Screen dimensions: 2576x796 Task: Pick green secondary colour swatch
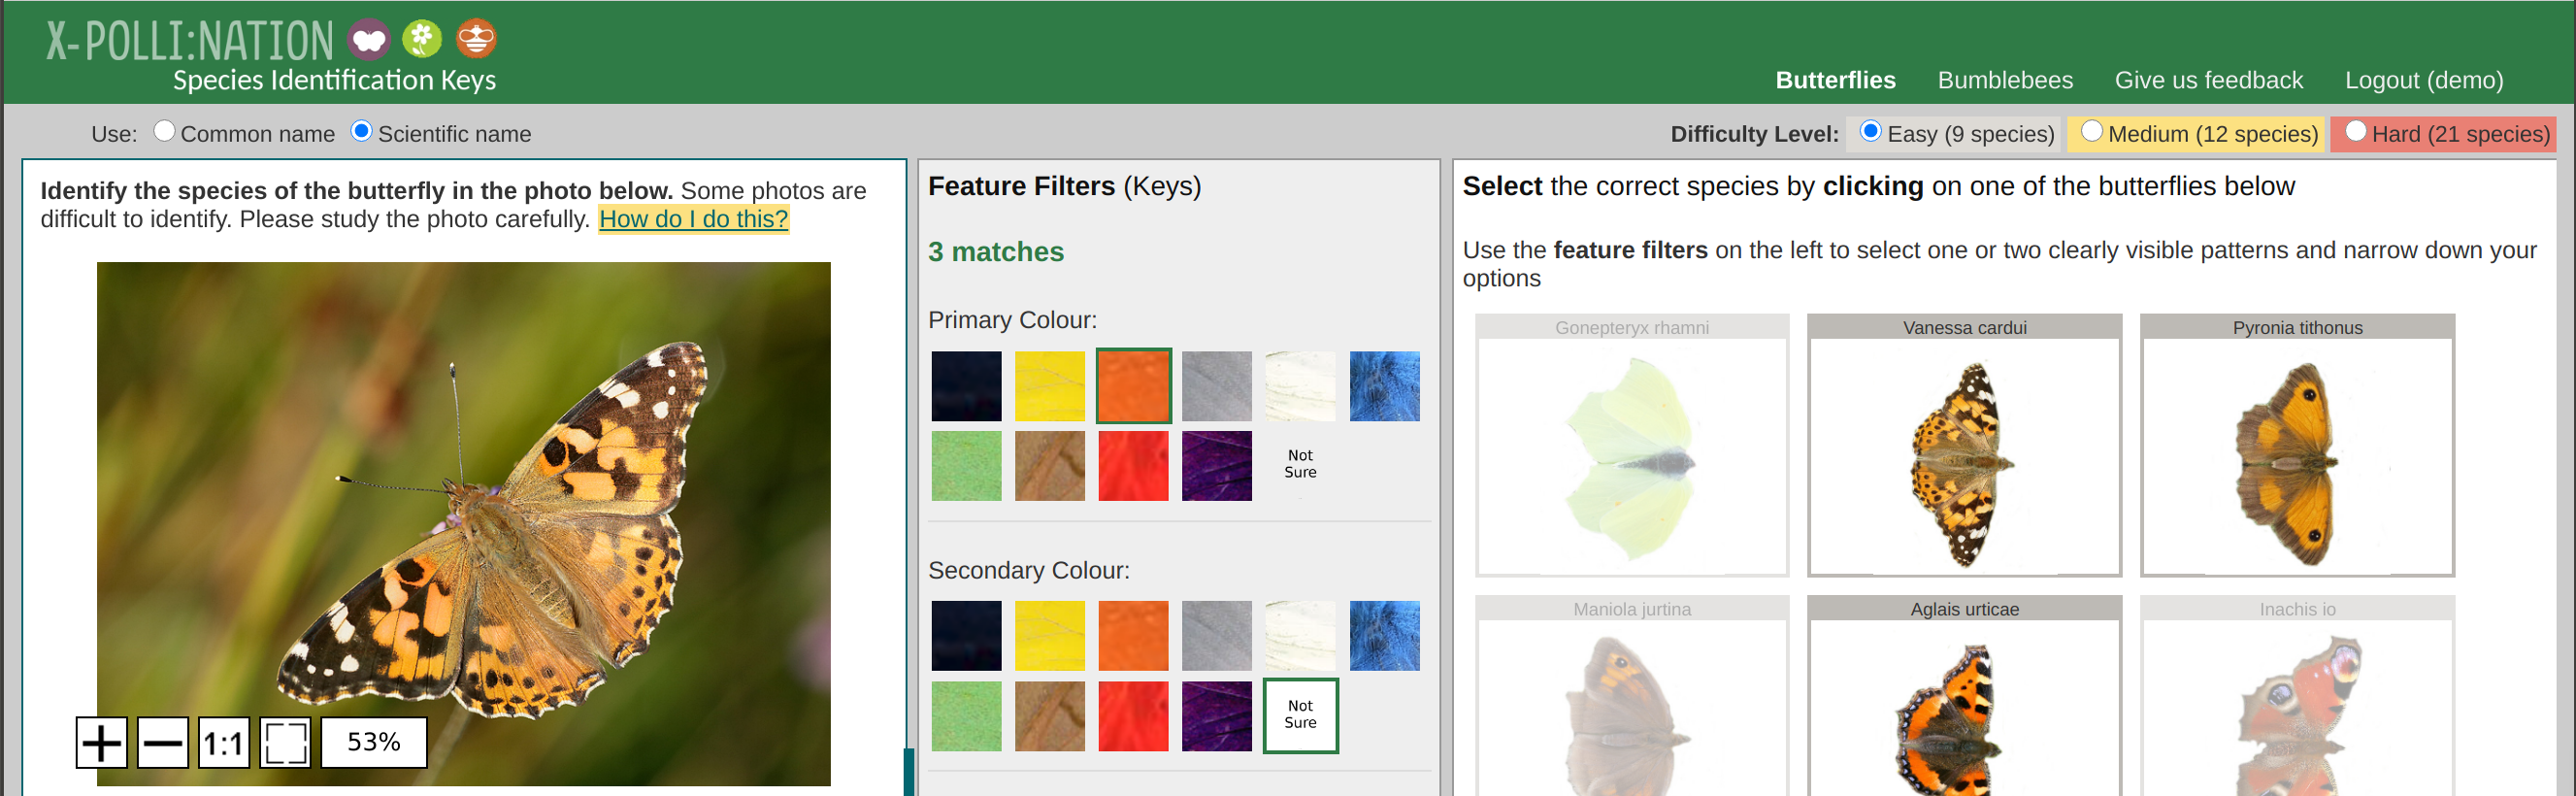pyautogui.click(x=966, y=717)
